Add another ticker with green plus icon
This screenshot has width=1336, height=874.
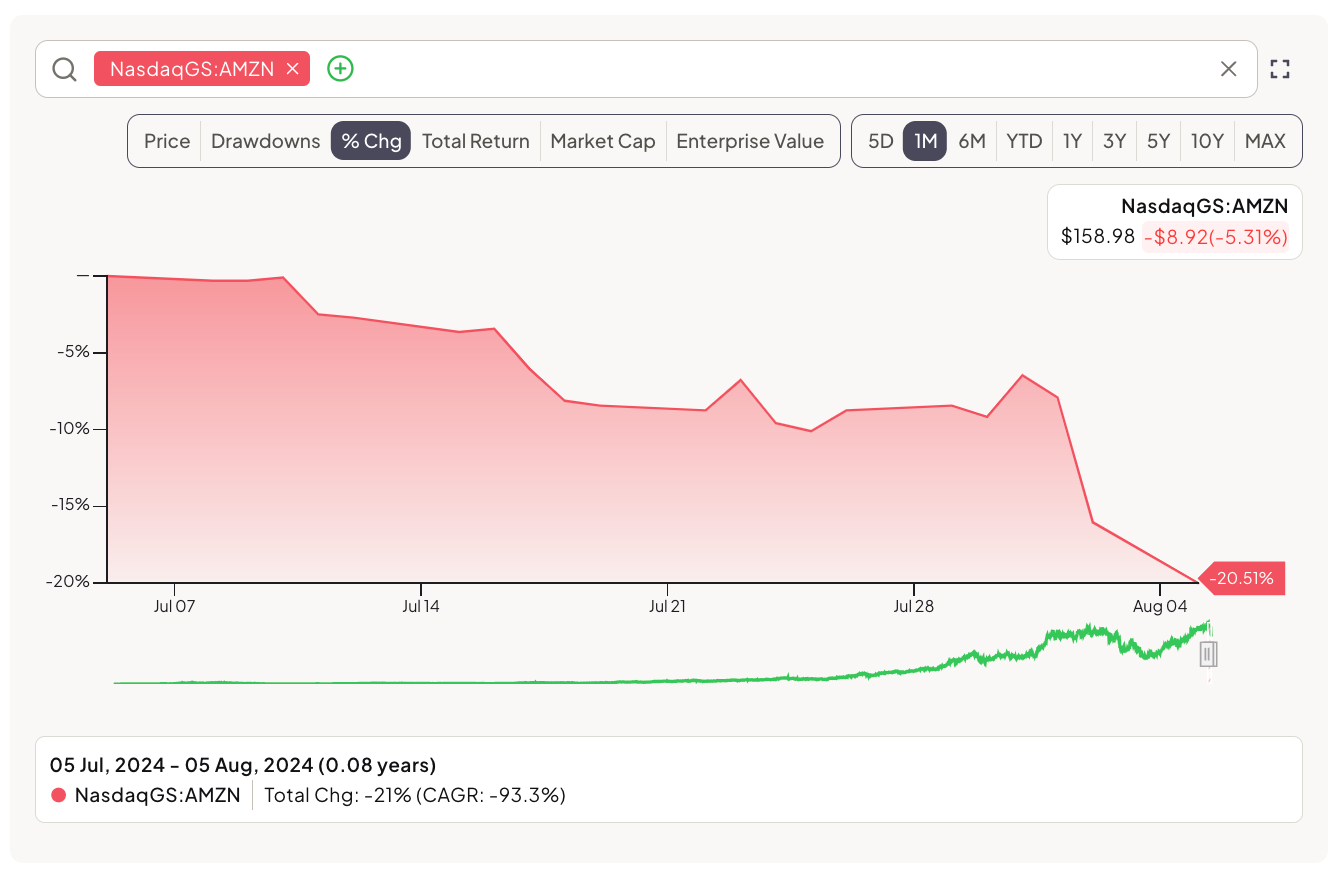[341, 69]
